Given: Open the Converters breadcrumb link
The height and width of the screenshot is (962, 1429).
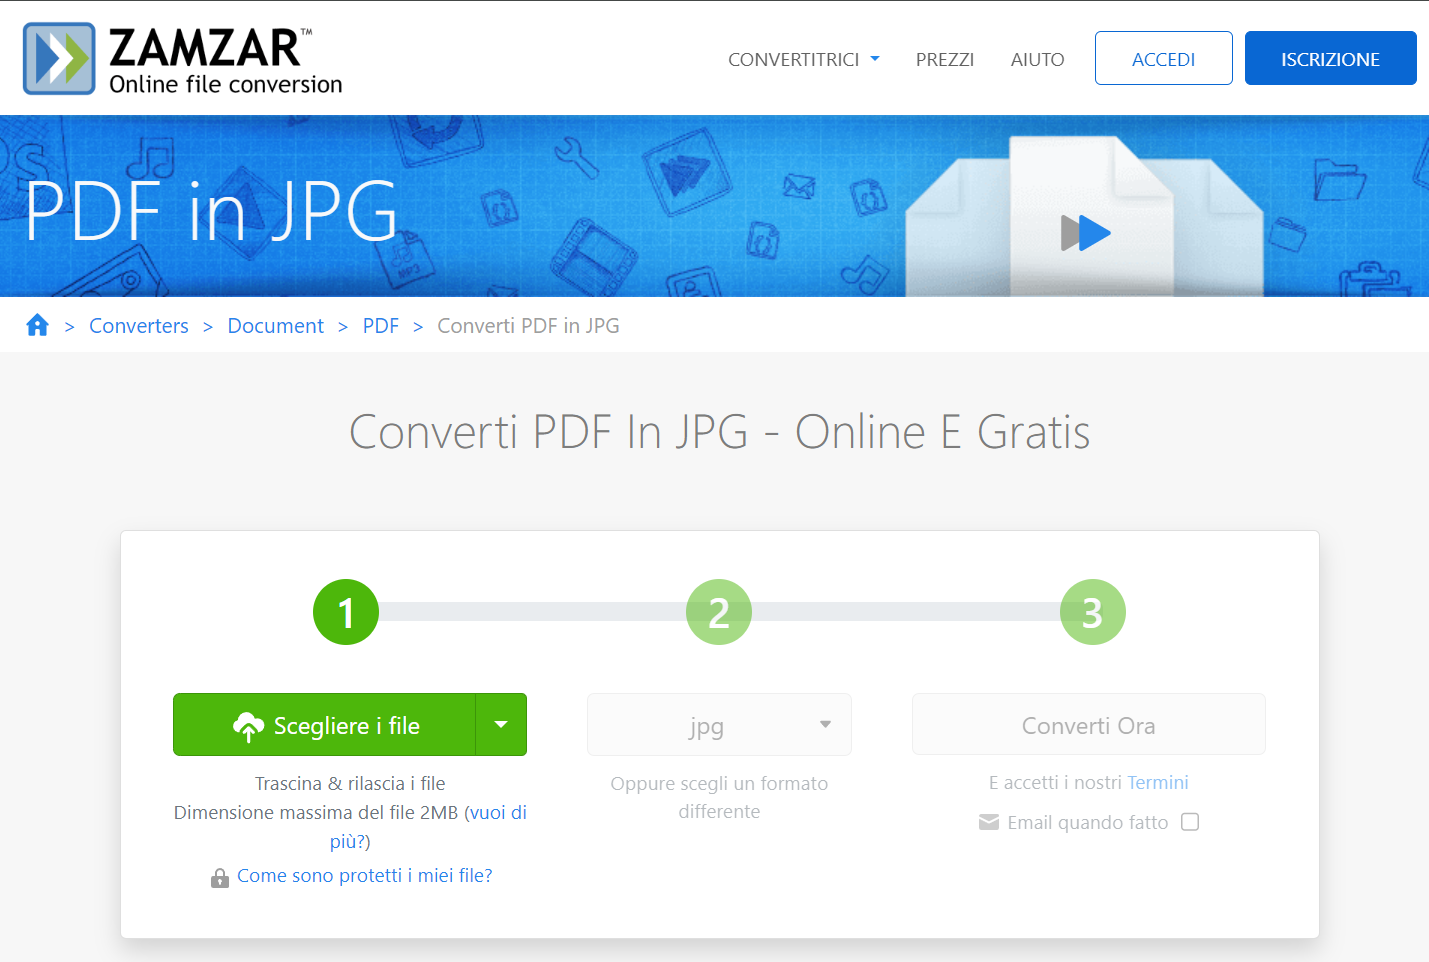Looking at the screenshot, I should coord(139,326).
